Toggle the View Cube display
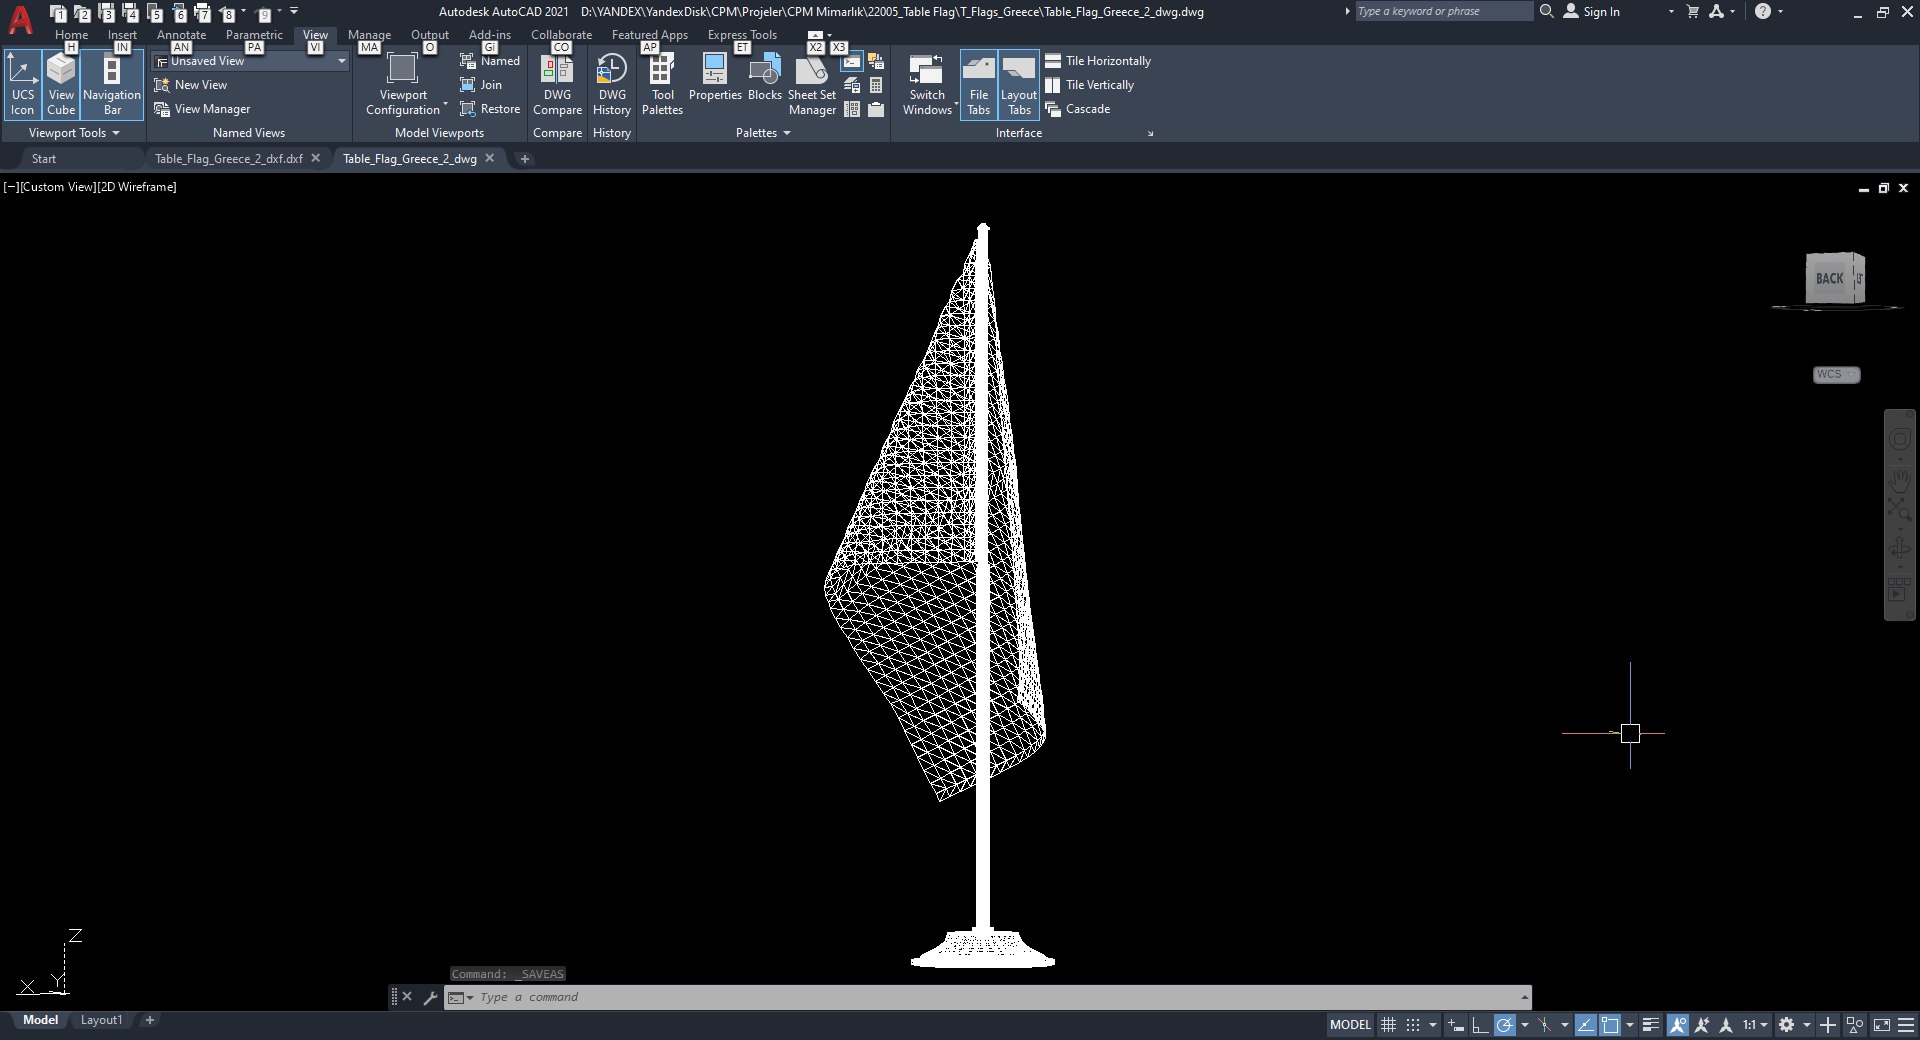Viewport: 1920px width, 1040px height. coord(61,85)
